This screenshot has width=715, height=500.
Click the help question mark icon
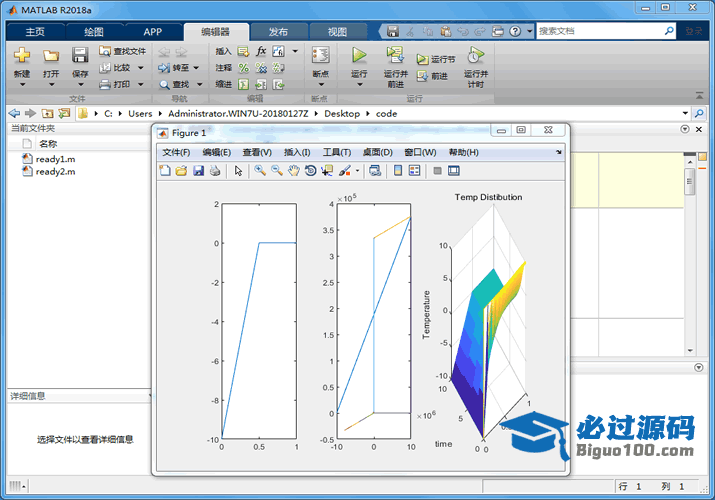point(515,31)
